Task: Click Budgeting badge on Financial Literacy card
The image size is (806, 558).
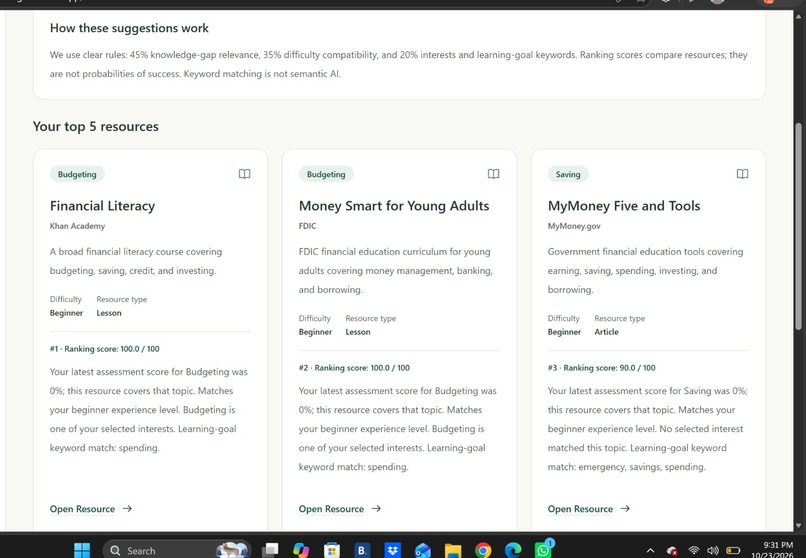Action: (77, 174)
